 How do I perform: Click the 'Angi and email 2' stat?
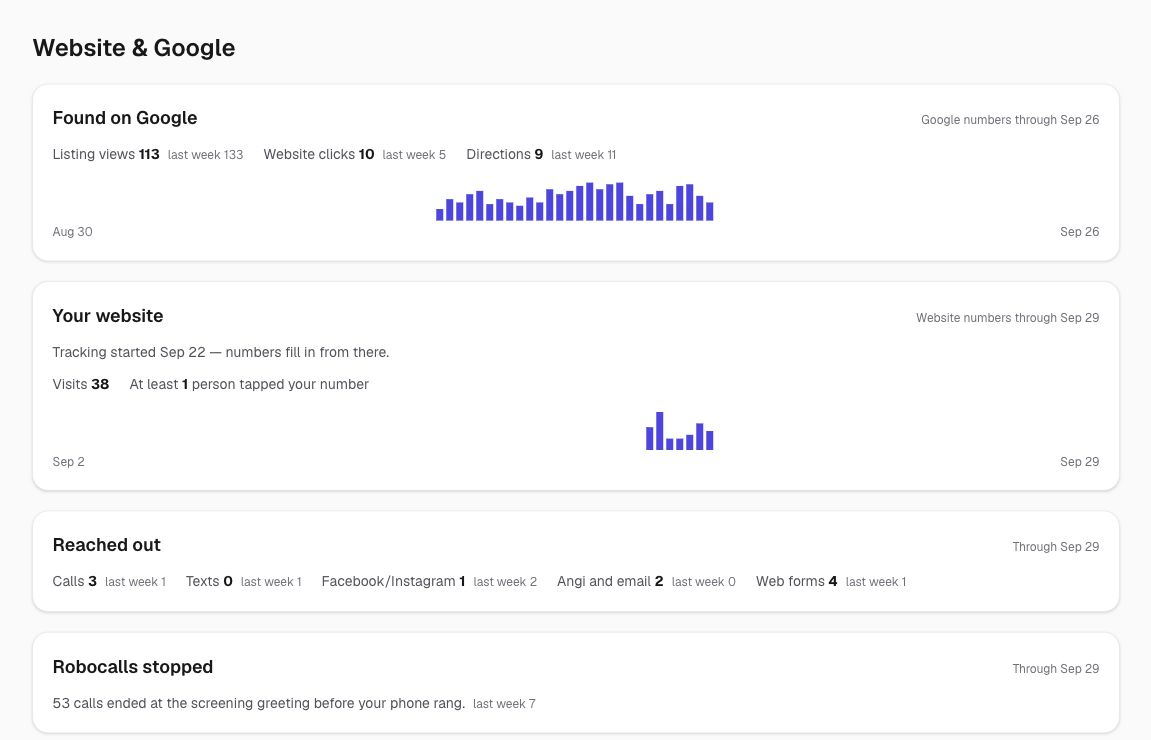(610, 581)
